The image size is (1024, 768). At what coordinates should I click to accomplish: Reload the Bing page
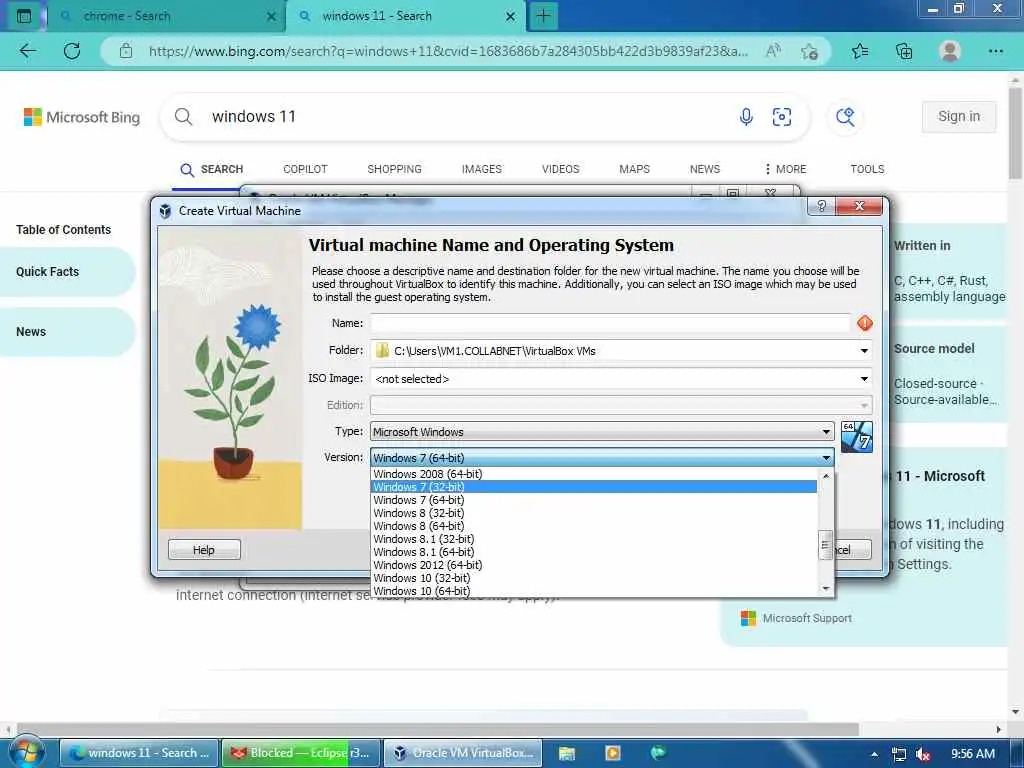[x=72, y=51]
